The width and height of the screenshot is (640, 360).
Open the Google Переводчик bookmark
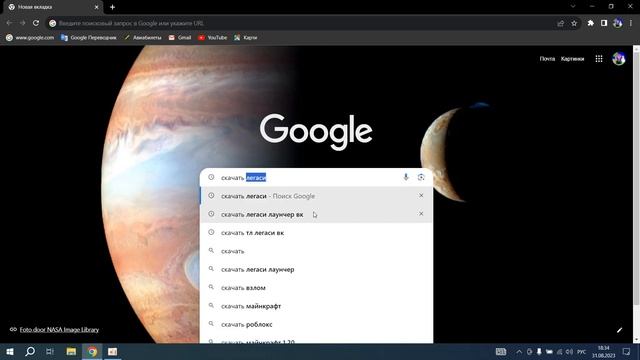(x=89, y=38)
